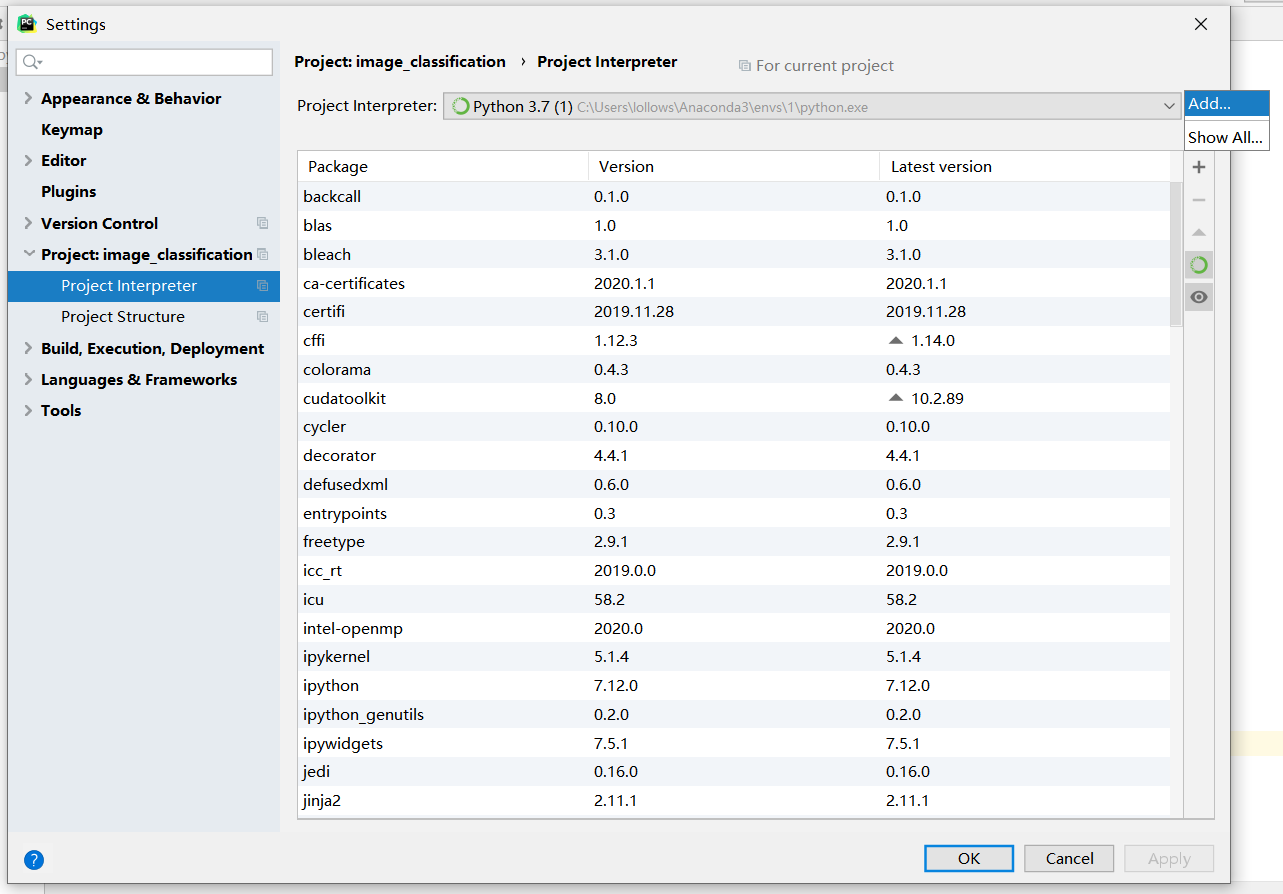Select the jedi package row
1283x894 pixels.
[734, 772]
